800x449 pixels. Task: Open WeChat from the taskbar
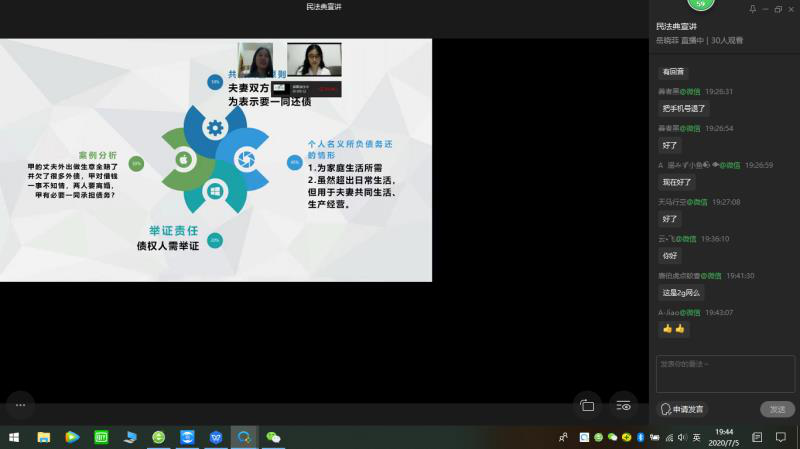[273, 437]
